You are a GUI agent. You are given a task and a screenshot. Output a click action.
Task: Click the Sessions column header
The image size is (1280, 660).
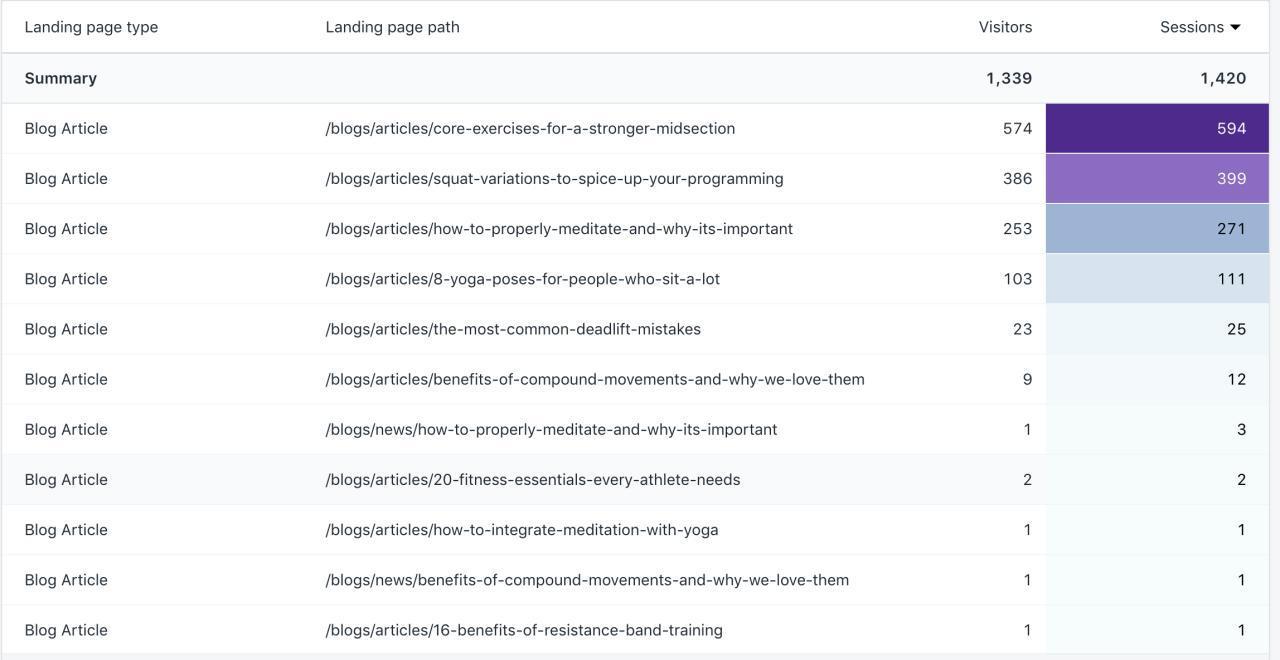[x=1192, y=27]
